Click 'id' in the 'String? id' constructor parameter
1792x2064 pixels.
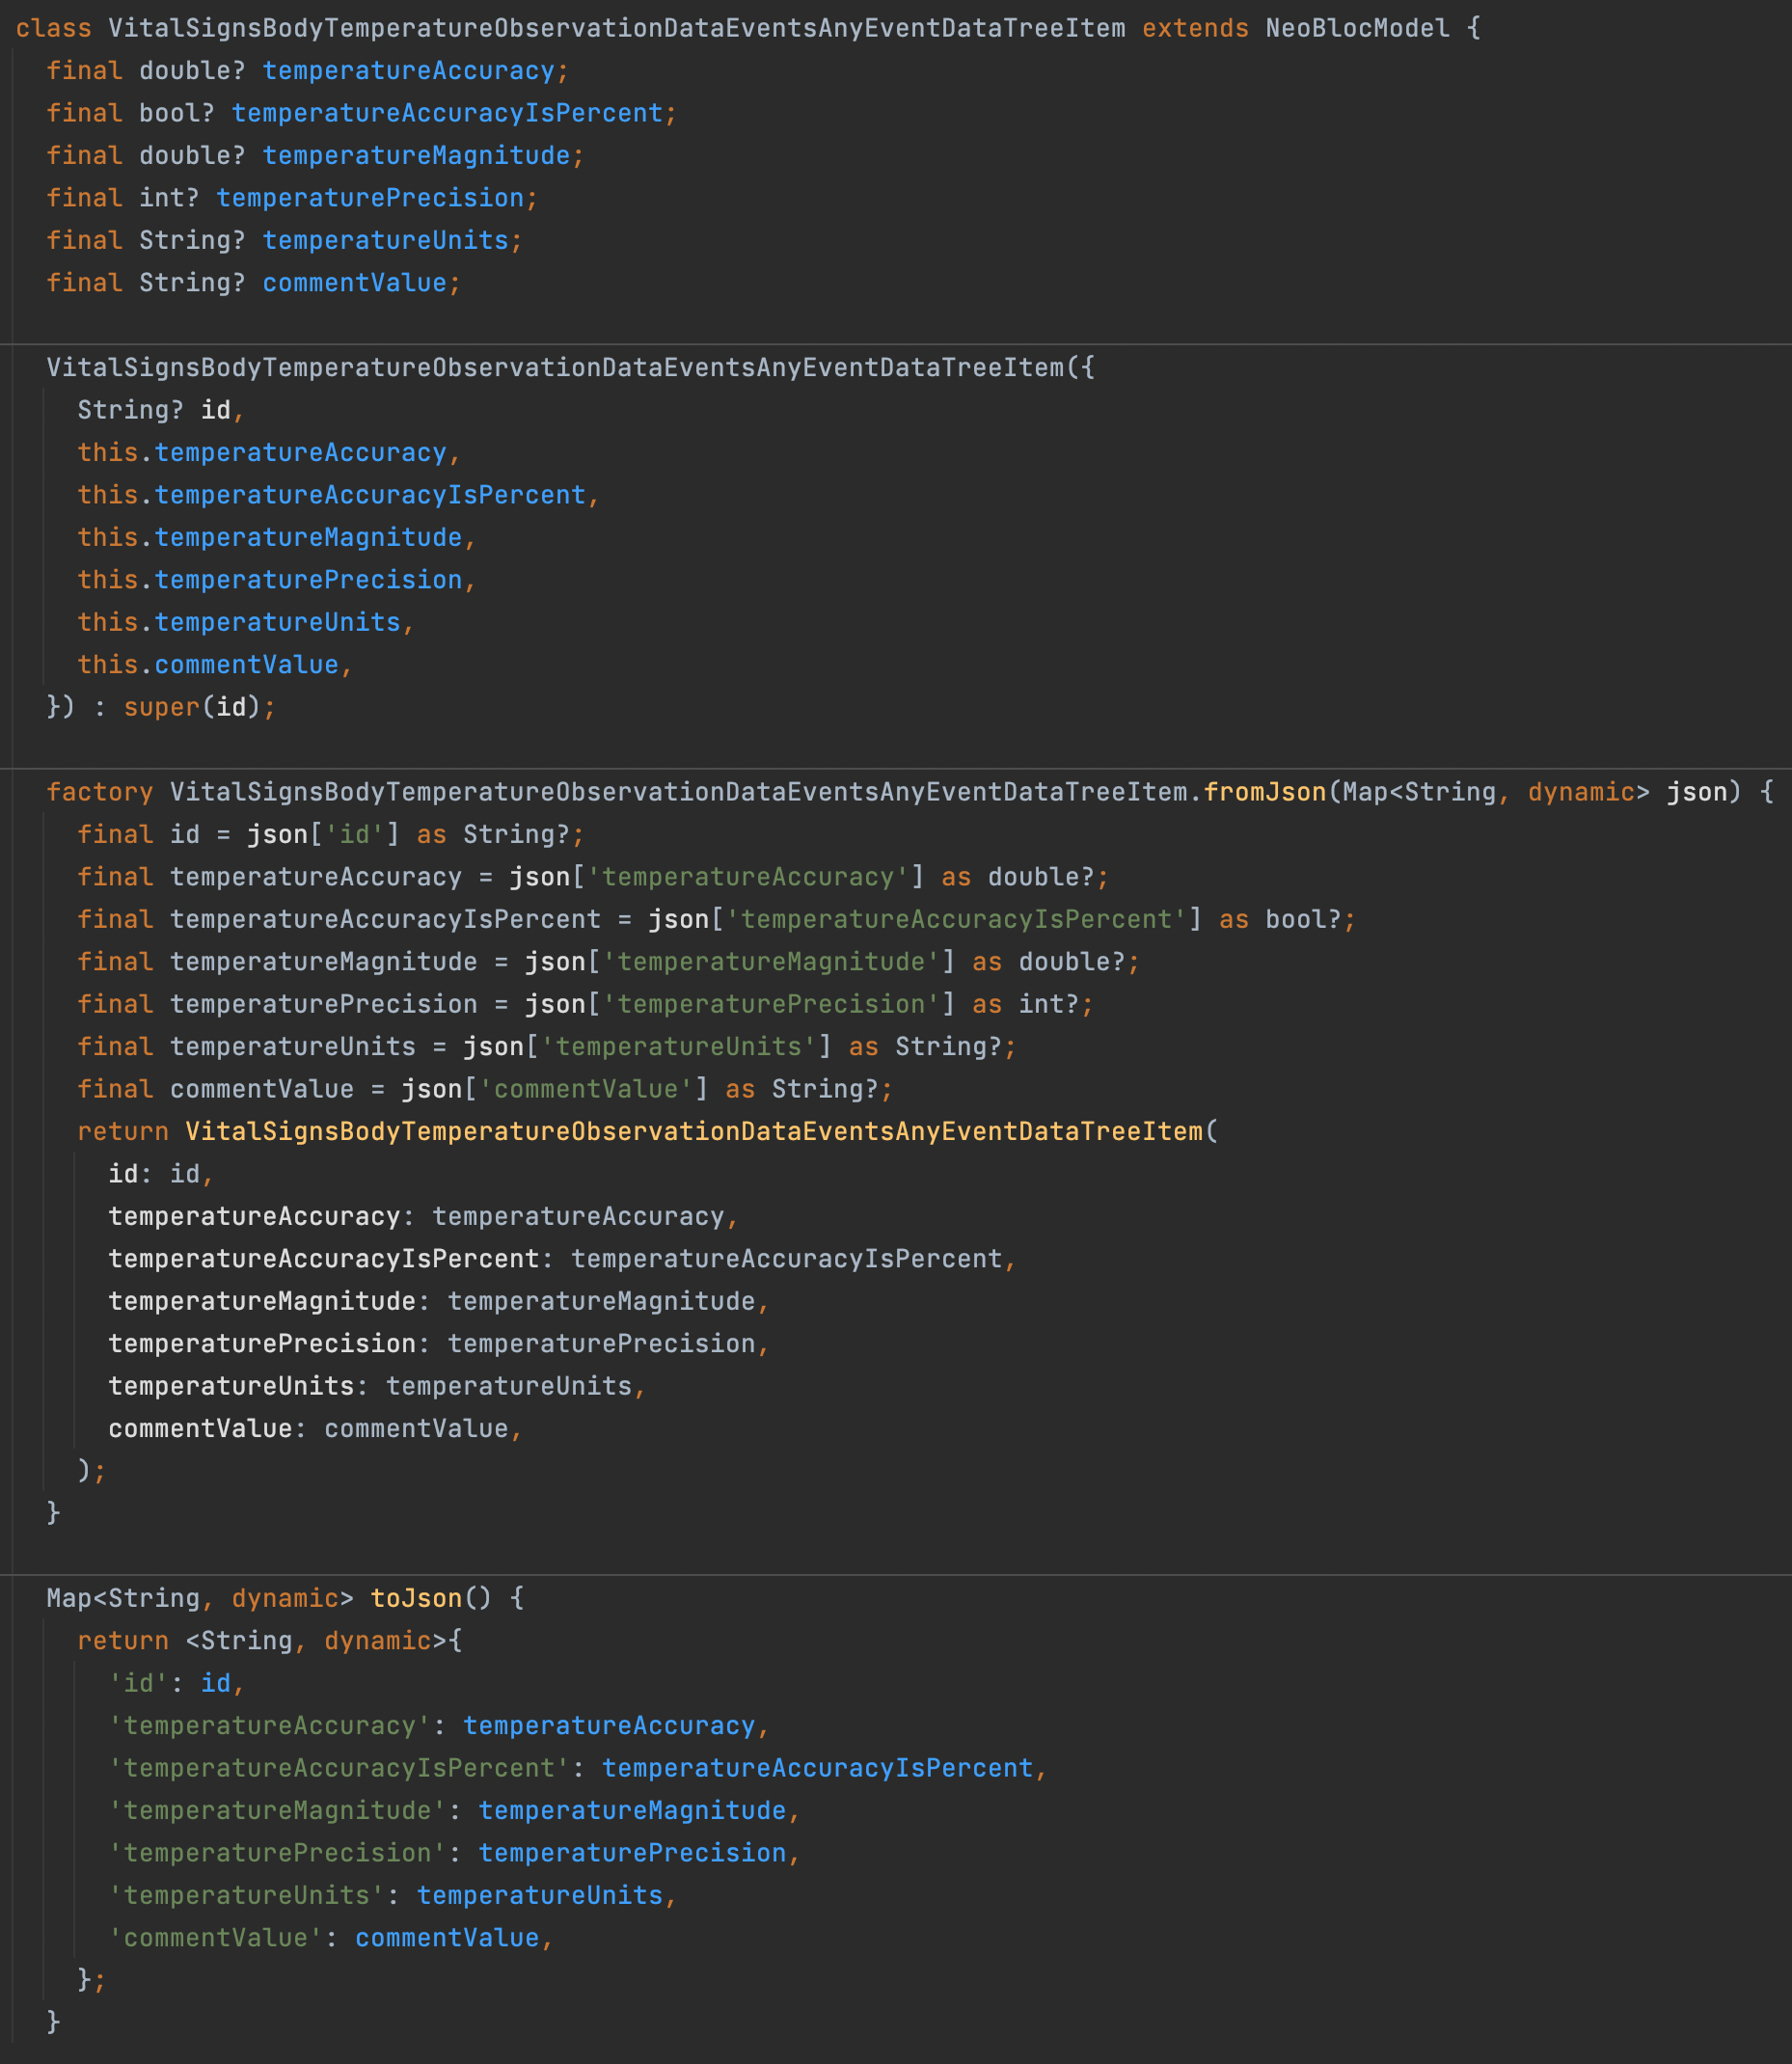click(x=216, y=410)
